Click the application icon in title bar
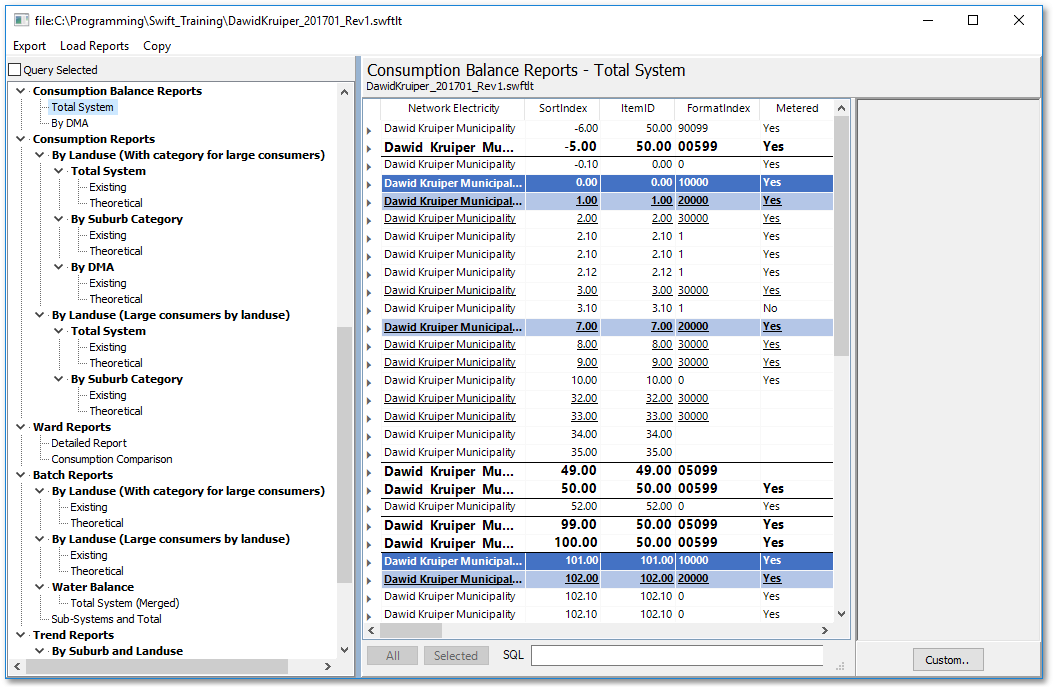This screenshot has width=1054, height=690. pos(21,20)
